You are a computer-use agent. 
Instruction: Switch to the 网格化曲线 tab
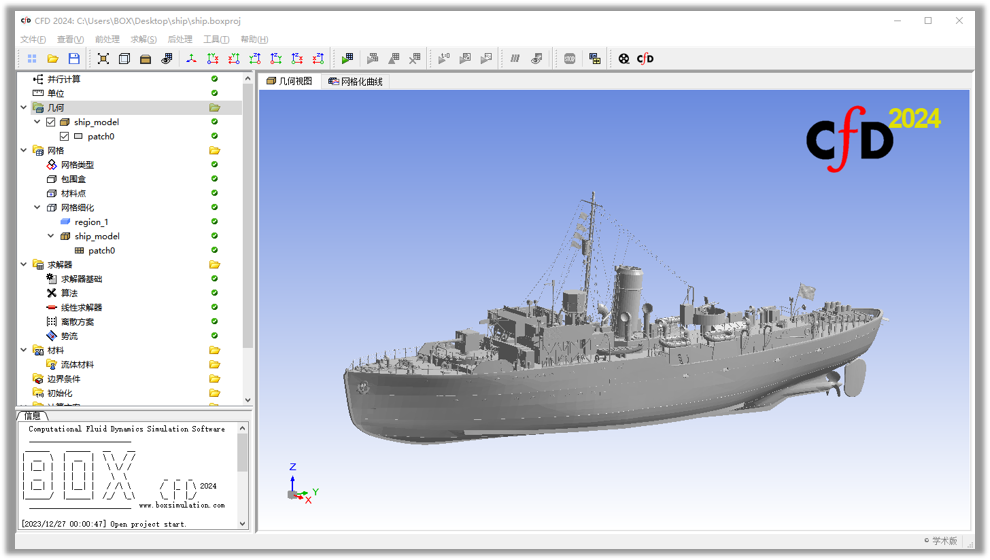[x=356, y=82]
